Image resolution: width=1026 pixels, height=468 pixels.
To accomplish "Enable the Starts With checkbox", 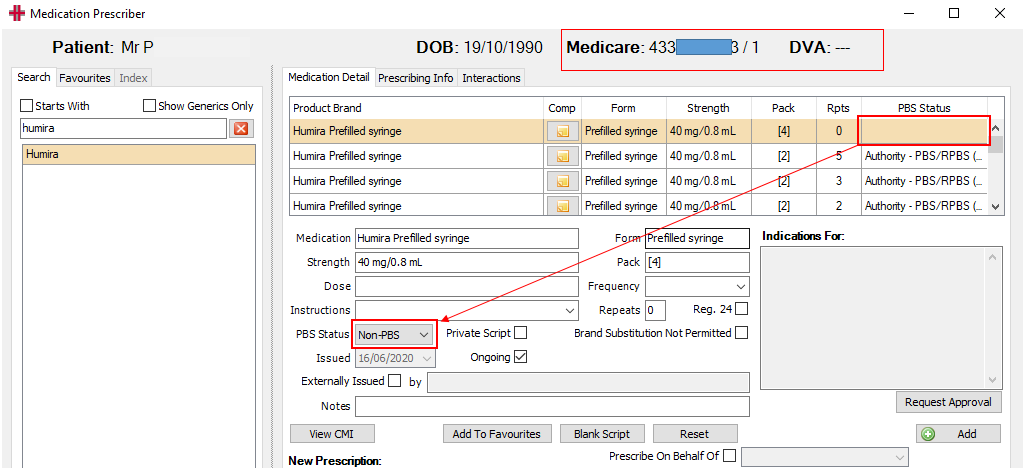I will [x=27, y=106].
